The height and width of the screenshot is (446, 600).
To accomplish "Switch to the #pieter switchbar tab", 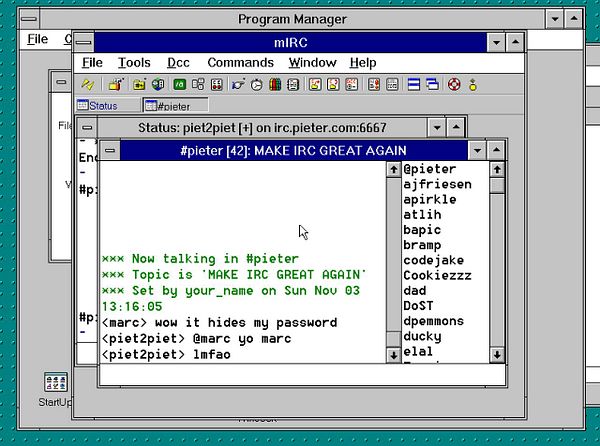I will pos(176,106).
